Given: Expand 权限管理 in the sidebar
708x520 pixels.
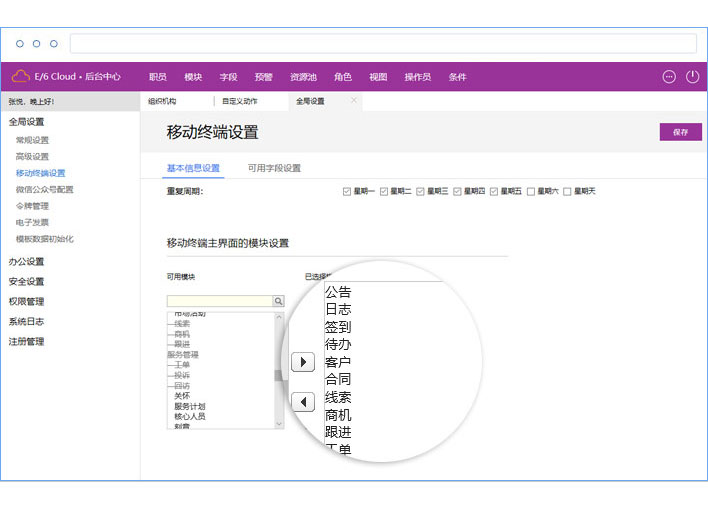Looking at the screenshot, I should (x=27, y=301).
